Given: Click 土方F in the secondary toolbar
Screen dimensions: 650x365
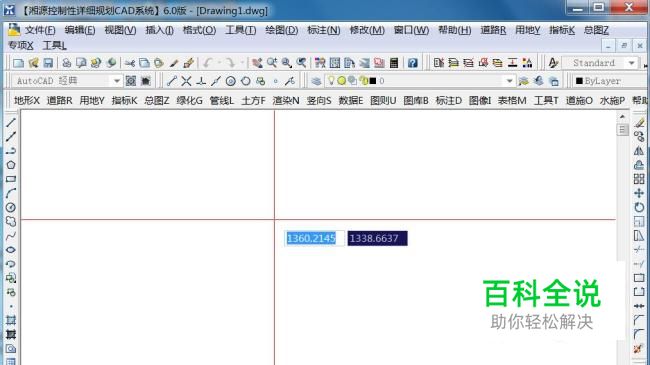Looking at the screenshot, I should tap(253, 100).
